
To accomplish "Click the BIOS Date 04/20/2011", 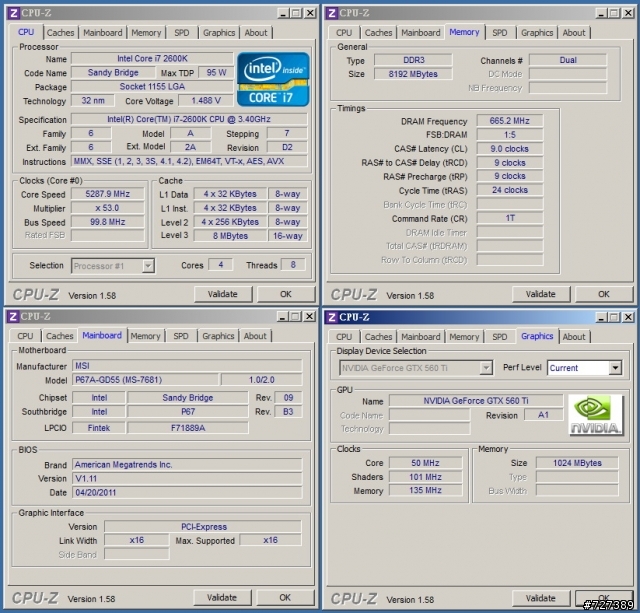I will click(187, 493).
